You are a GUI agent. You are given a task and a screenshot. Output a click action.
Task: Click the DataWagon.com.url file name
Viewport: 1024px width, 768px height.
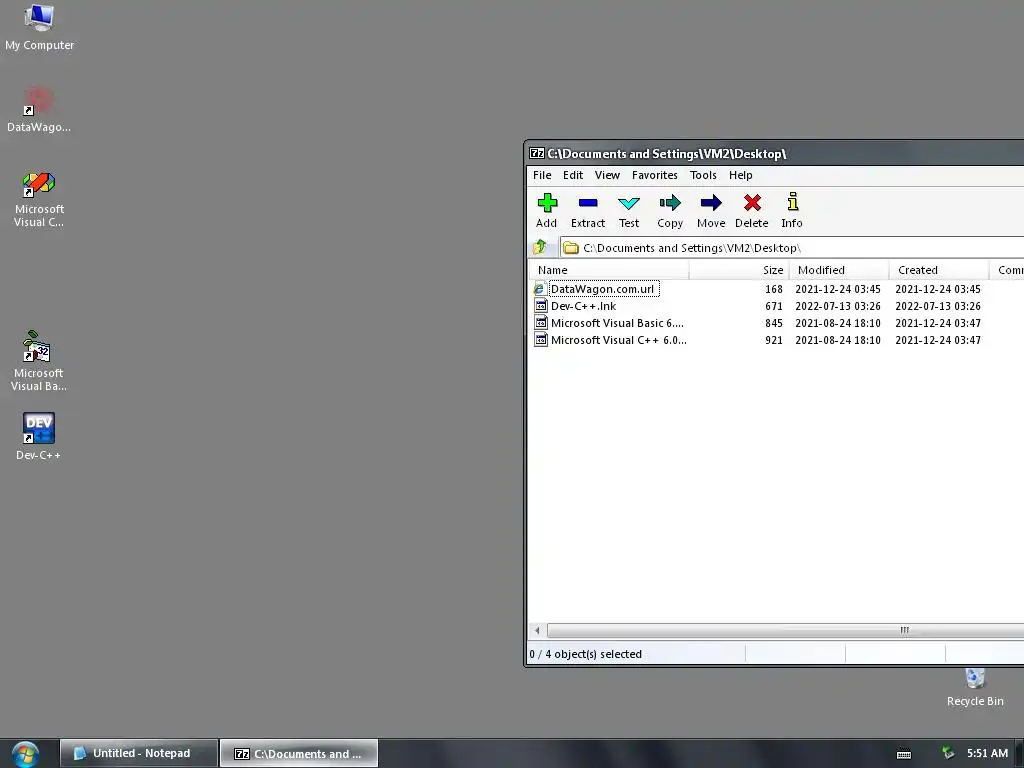(x=602, y=289)
